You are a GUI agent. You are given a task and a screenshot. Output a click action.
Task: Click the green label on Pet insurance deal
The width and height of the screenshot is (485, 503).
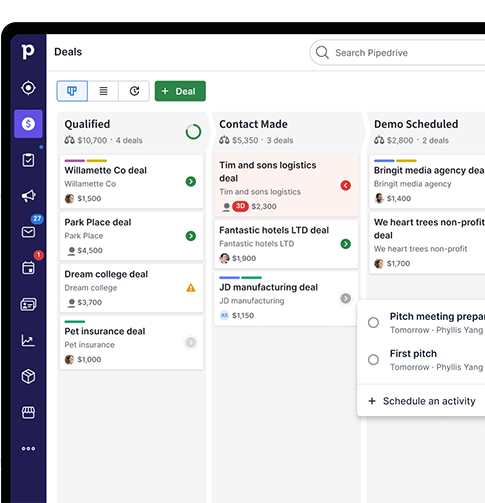[x=75, y=322]
